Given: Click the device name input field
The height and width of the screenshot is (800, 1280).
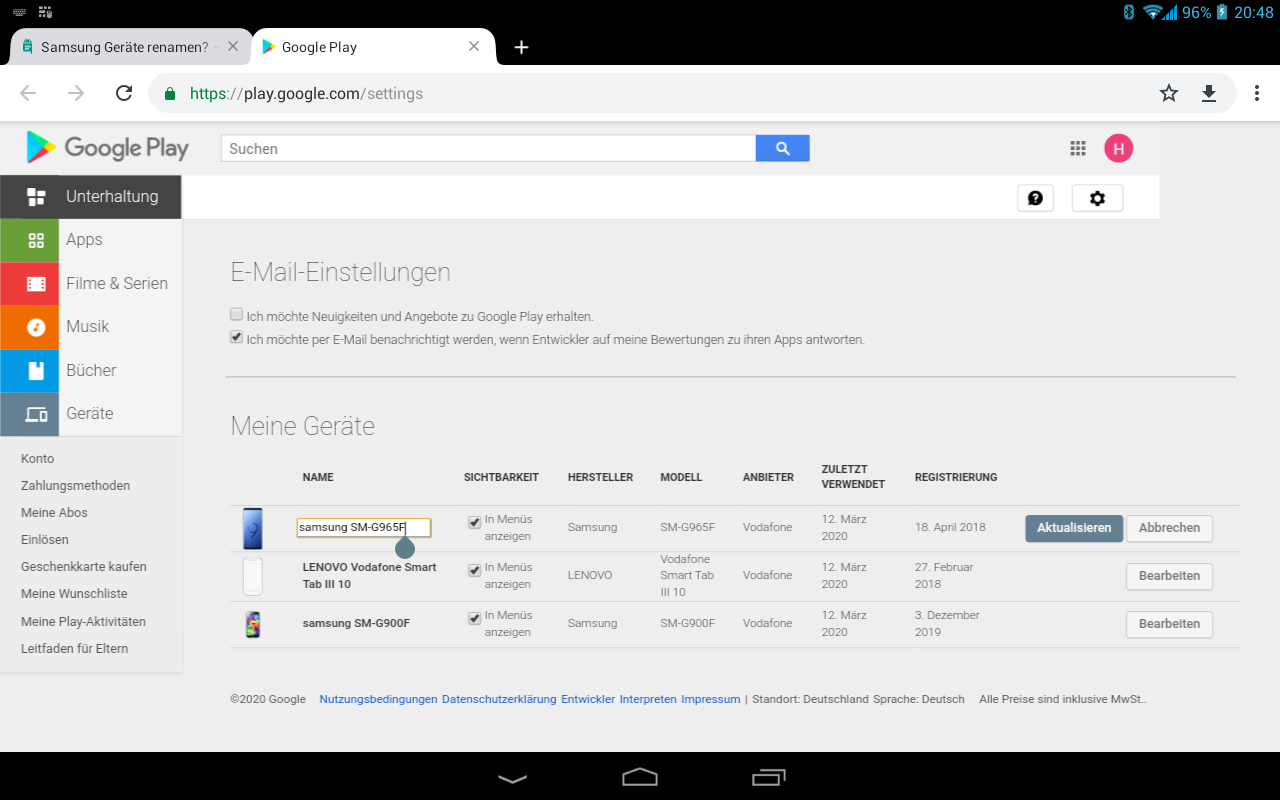Looking at the screenshot, I should click(x=364, y=527).
